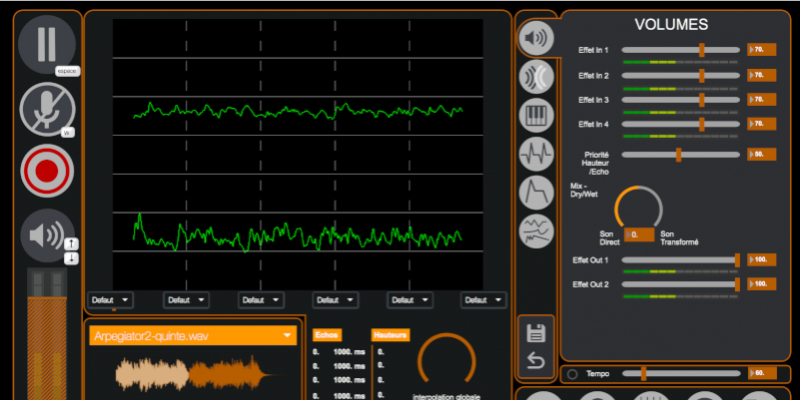
Task: Open the piano keyboard panel
Action: click(537, 115)
